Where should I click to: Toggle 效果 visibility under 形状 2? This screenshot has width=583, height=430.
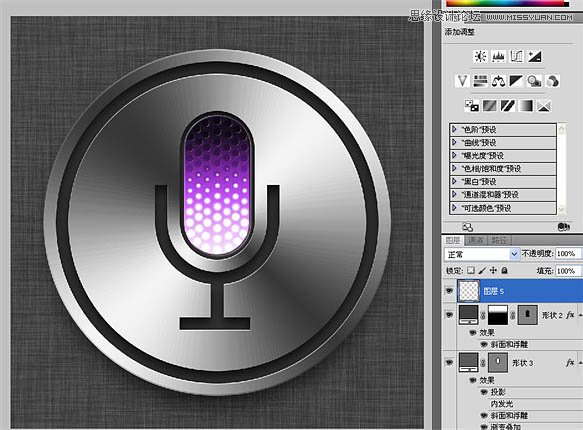473,332
